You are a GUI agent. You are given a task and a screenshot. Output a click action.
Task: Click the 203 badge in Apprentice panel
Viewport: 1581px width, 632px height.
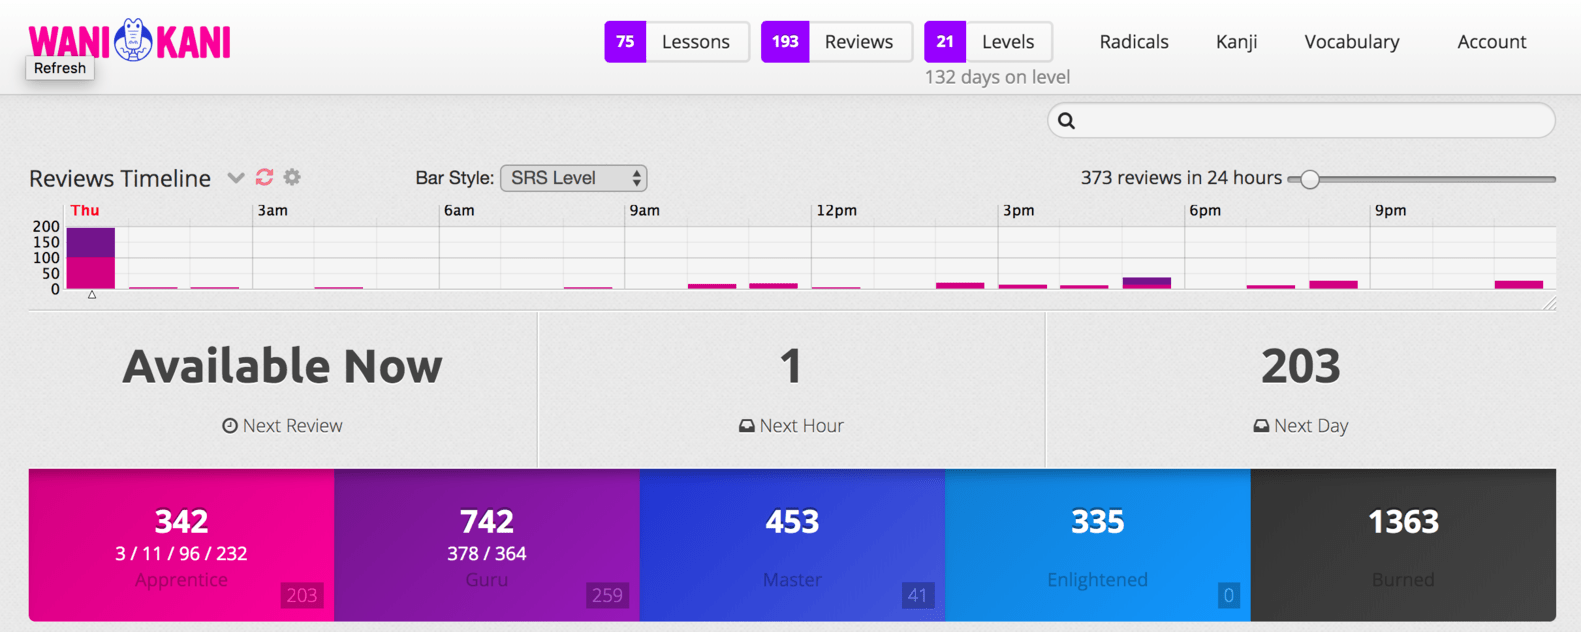click(302, 596)
